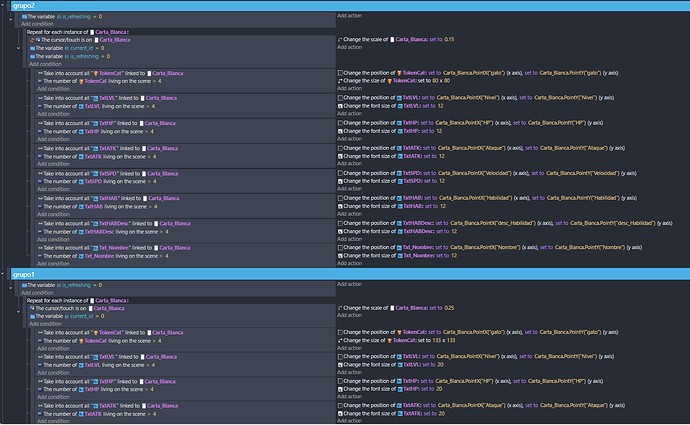Screen dimensions: 690x425
Task: Click the font size icon for TxtHAB action
Action: pos(341,205)
